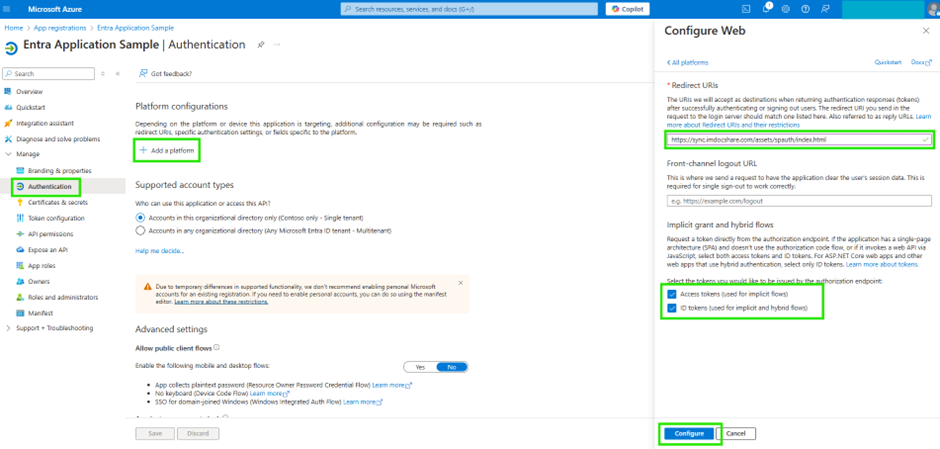Toggle the ID tokens checkbox
The height and width of the screenshot is (449, 940).
[x=671, y=308]
